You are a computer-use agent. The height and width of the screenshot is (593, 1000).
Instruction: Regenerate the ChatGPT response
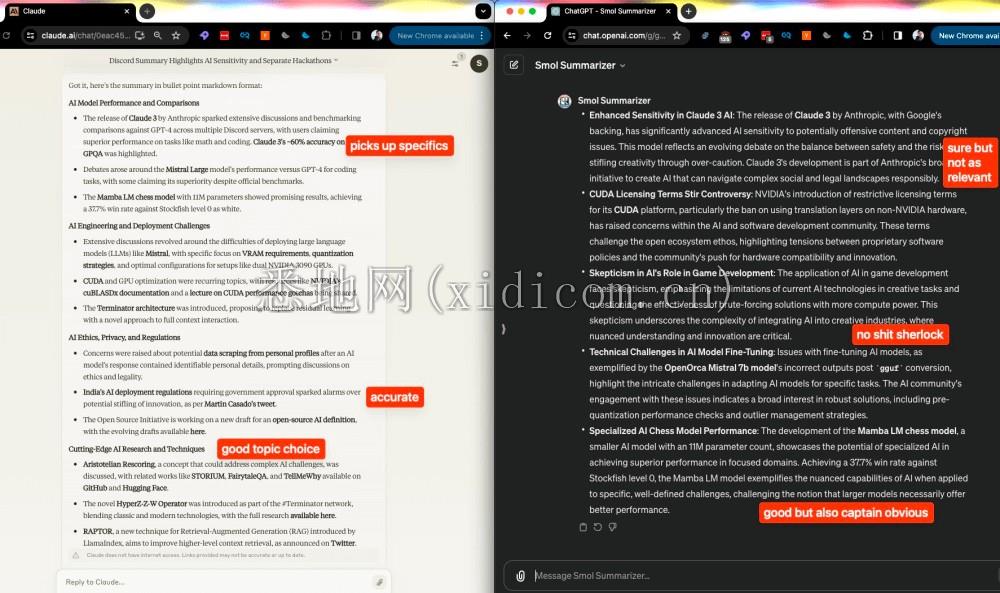click(597, 527)
